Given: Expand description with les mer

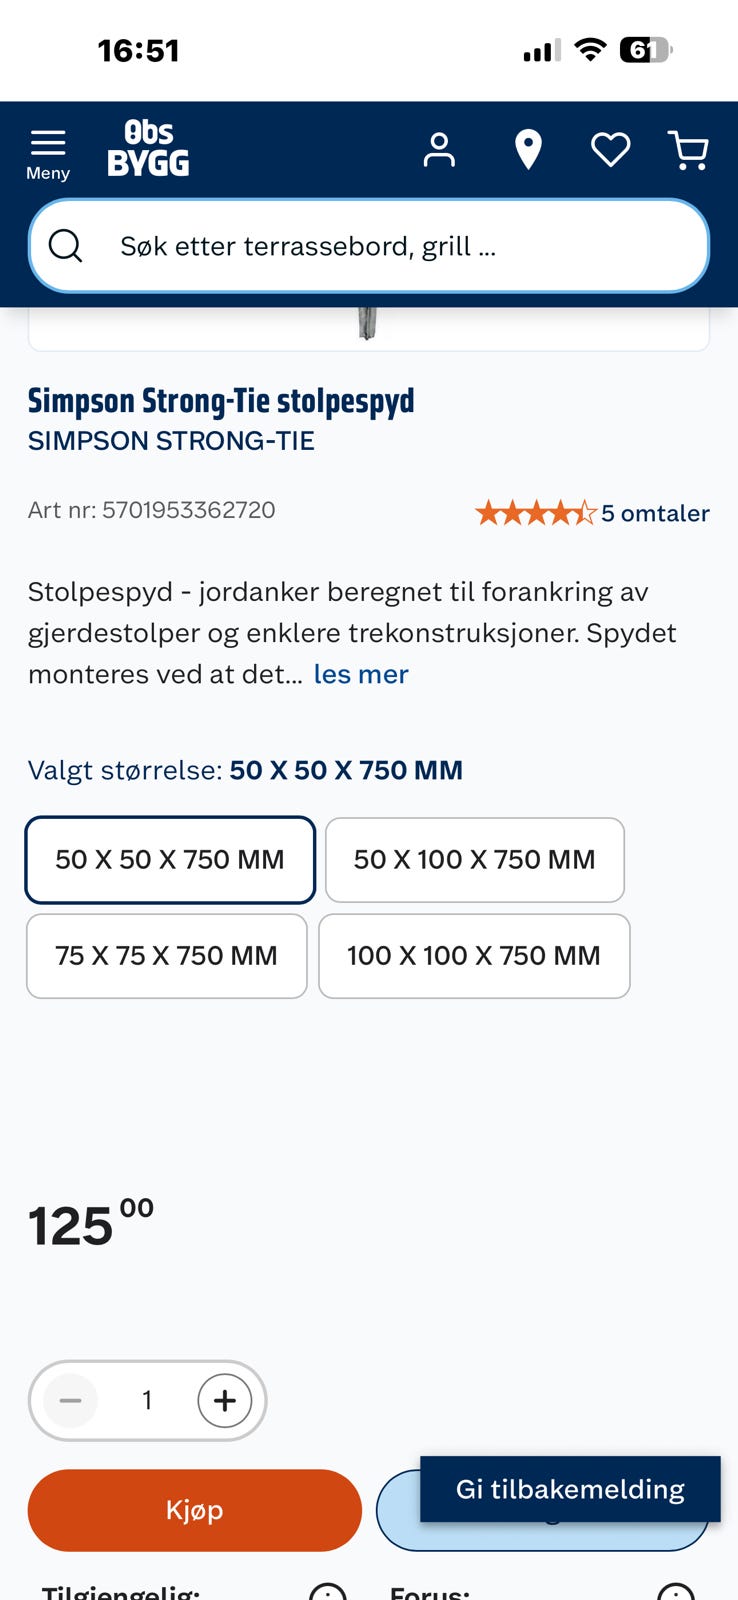Looking at the screenshot, I should 361,674.
